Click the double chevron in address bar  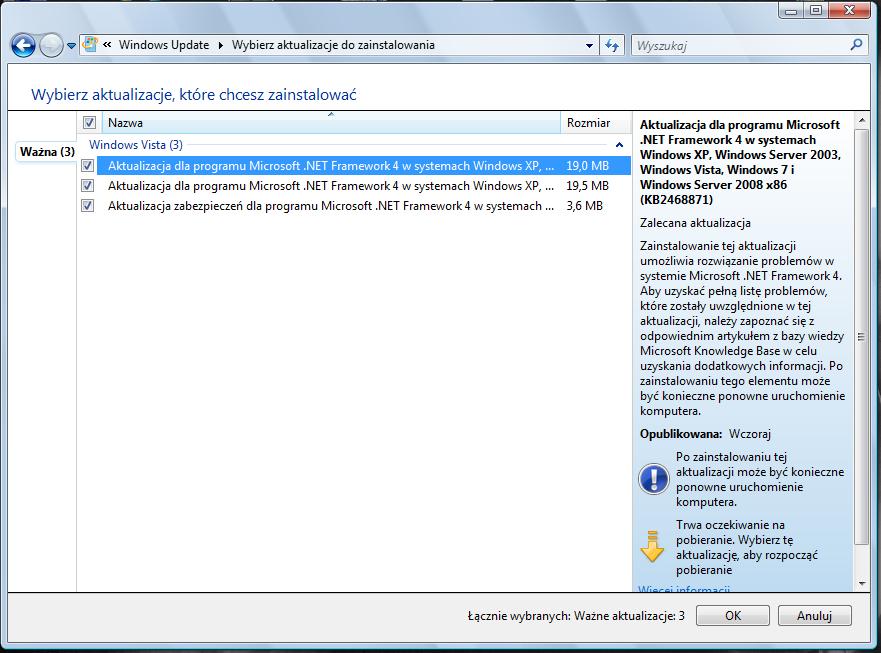[107, 45]
